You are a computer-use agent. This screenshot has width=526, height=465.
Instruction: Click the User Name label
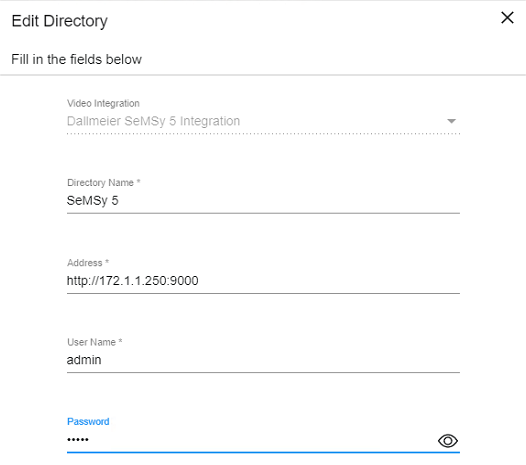click(x=95, y=342)
